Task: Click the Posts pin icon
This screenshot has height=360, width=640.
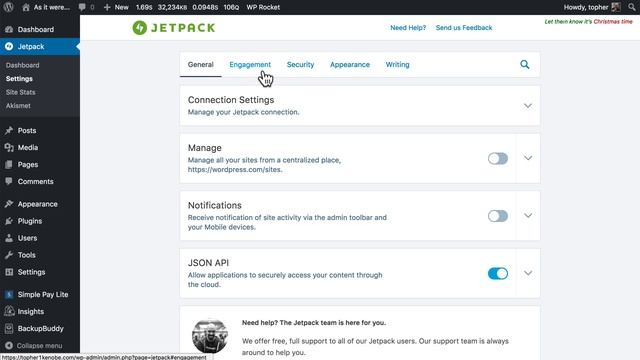Action: click(9, 131)
